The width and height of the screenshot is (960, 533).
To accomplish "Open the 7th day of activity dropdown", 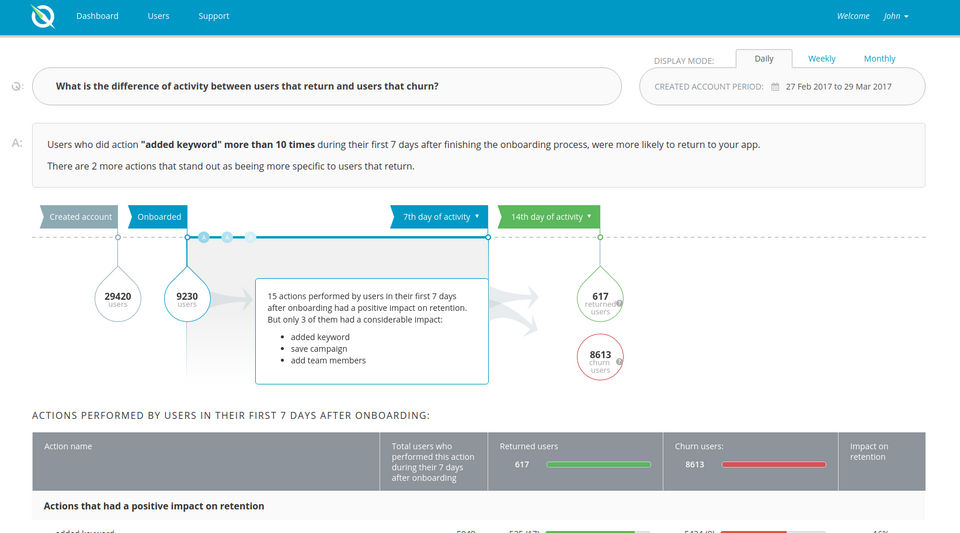I will 440,217.
